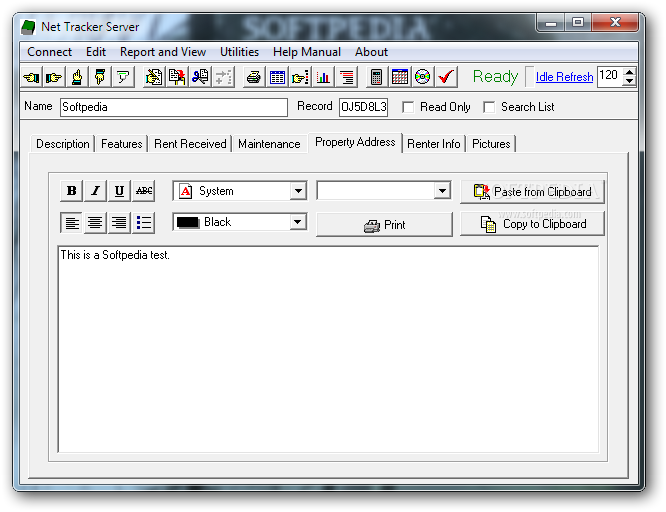Open the empty font size dropdown
Screen dimensions: 666x512
coord(442,191)
